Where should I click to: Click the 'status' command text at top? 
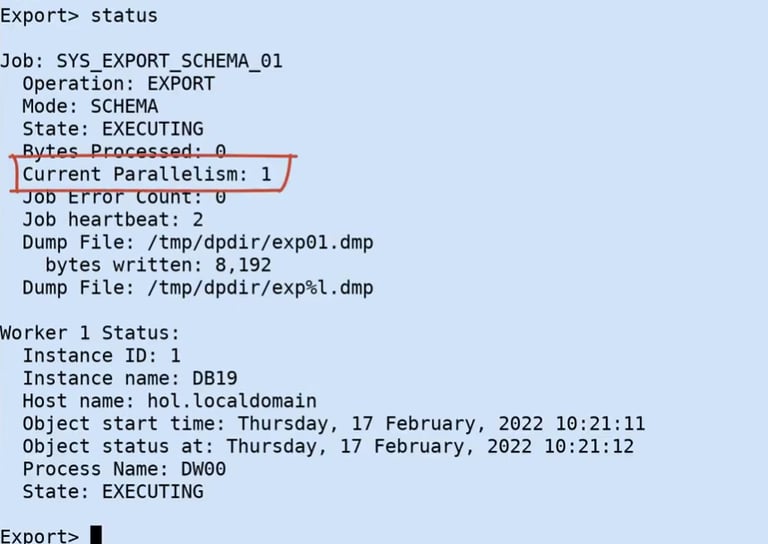click(124, 16)
